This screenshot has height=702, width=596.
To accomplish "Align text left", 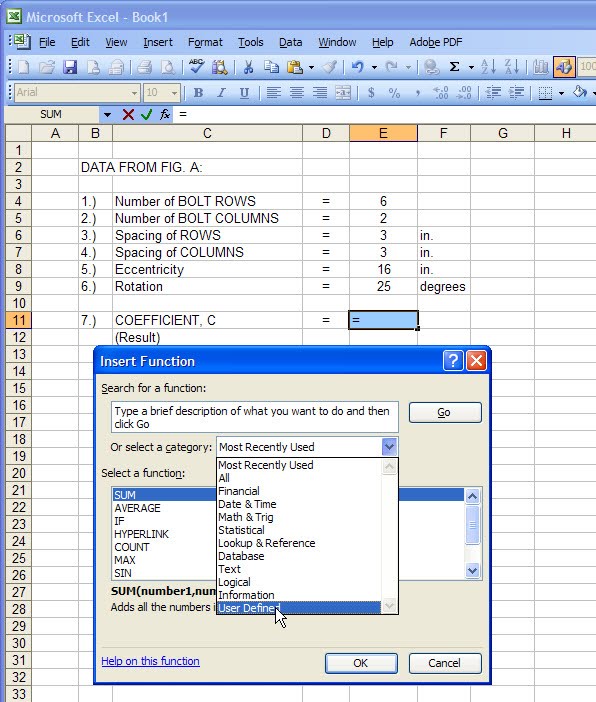I will [274, 93].
